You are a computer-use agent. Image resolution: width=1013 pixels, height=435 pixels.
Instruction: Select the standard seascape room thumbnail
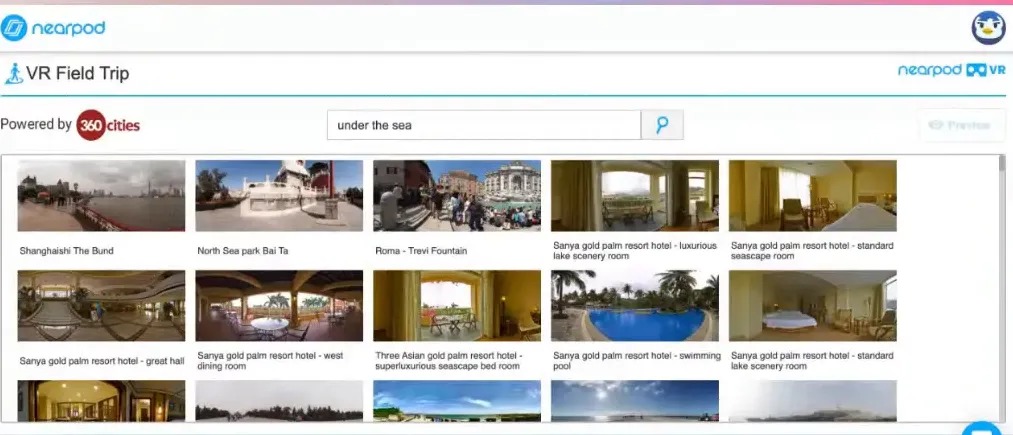point(813,196)
